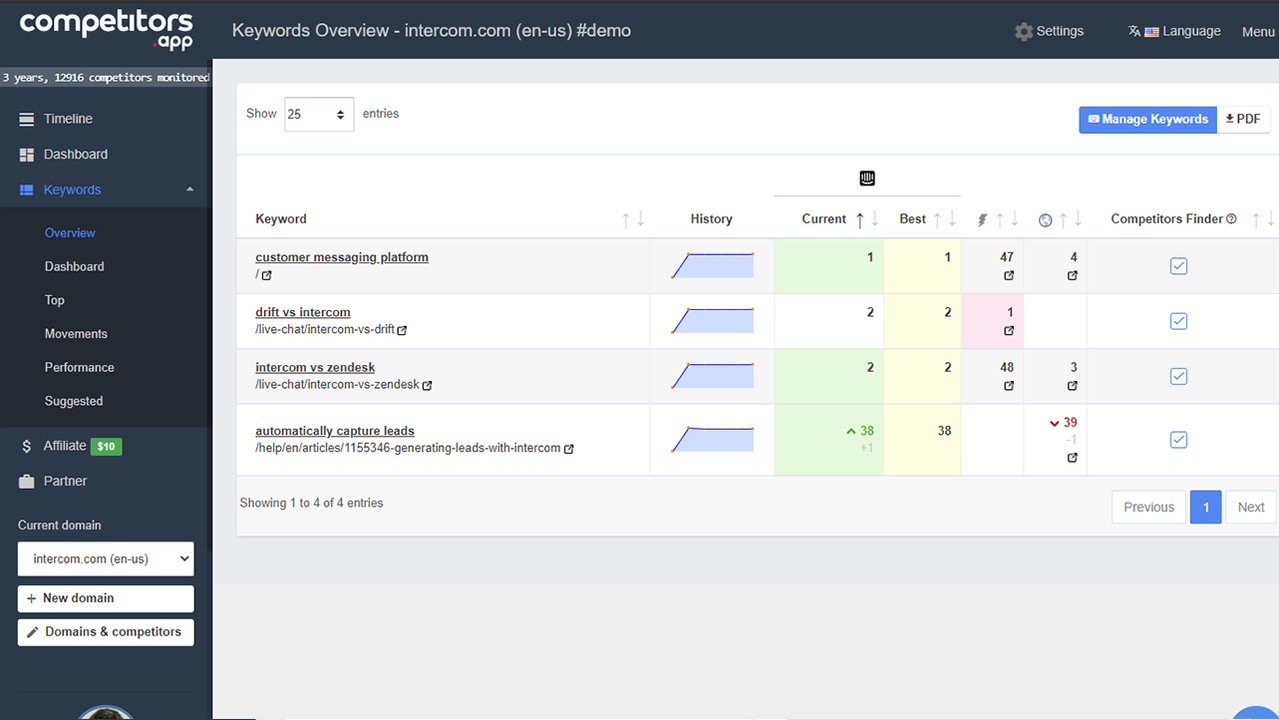Open the Show entries count dropdown
This screenshot has width=1279, height=720.
(x=318, y=115)
